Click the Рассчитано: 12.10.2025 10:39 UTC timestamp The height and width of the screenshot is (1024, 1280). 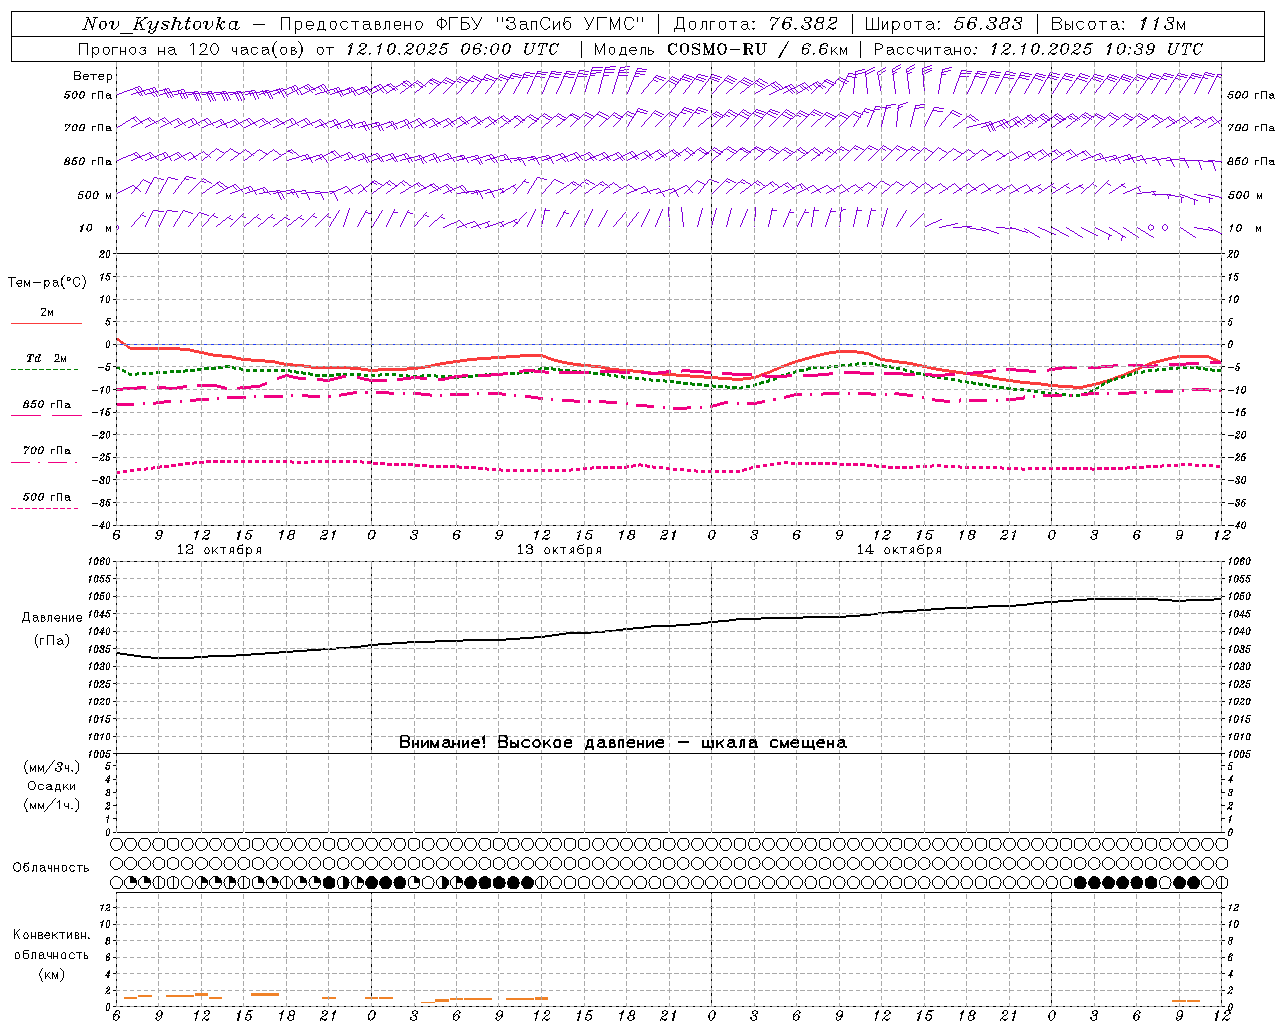pyautogui.click(x=1038, y=49)
